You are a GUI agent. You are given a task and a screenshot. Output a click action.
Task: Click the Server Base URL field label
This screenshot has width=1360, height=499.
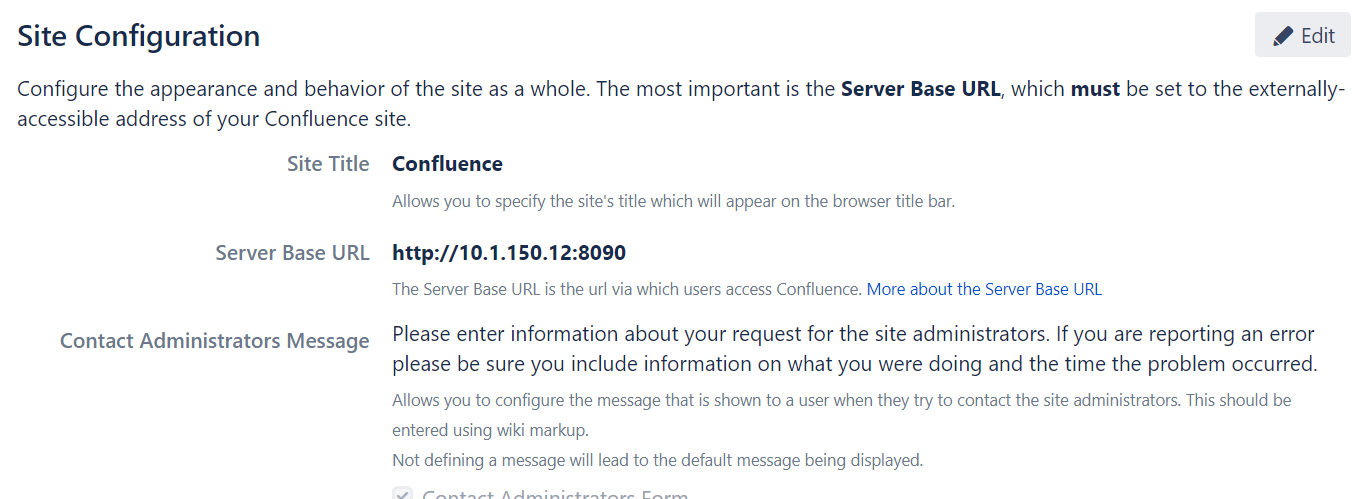(292, 253)
